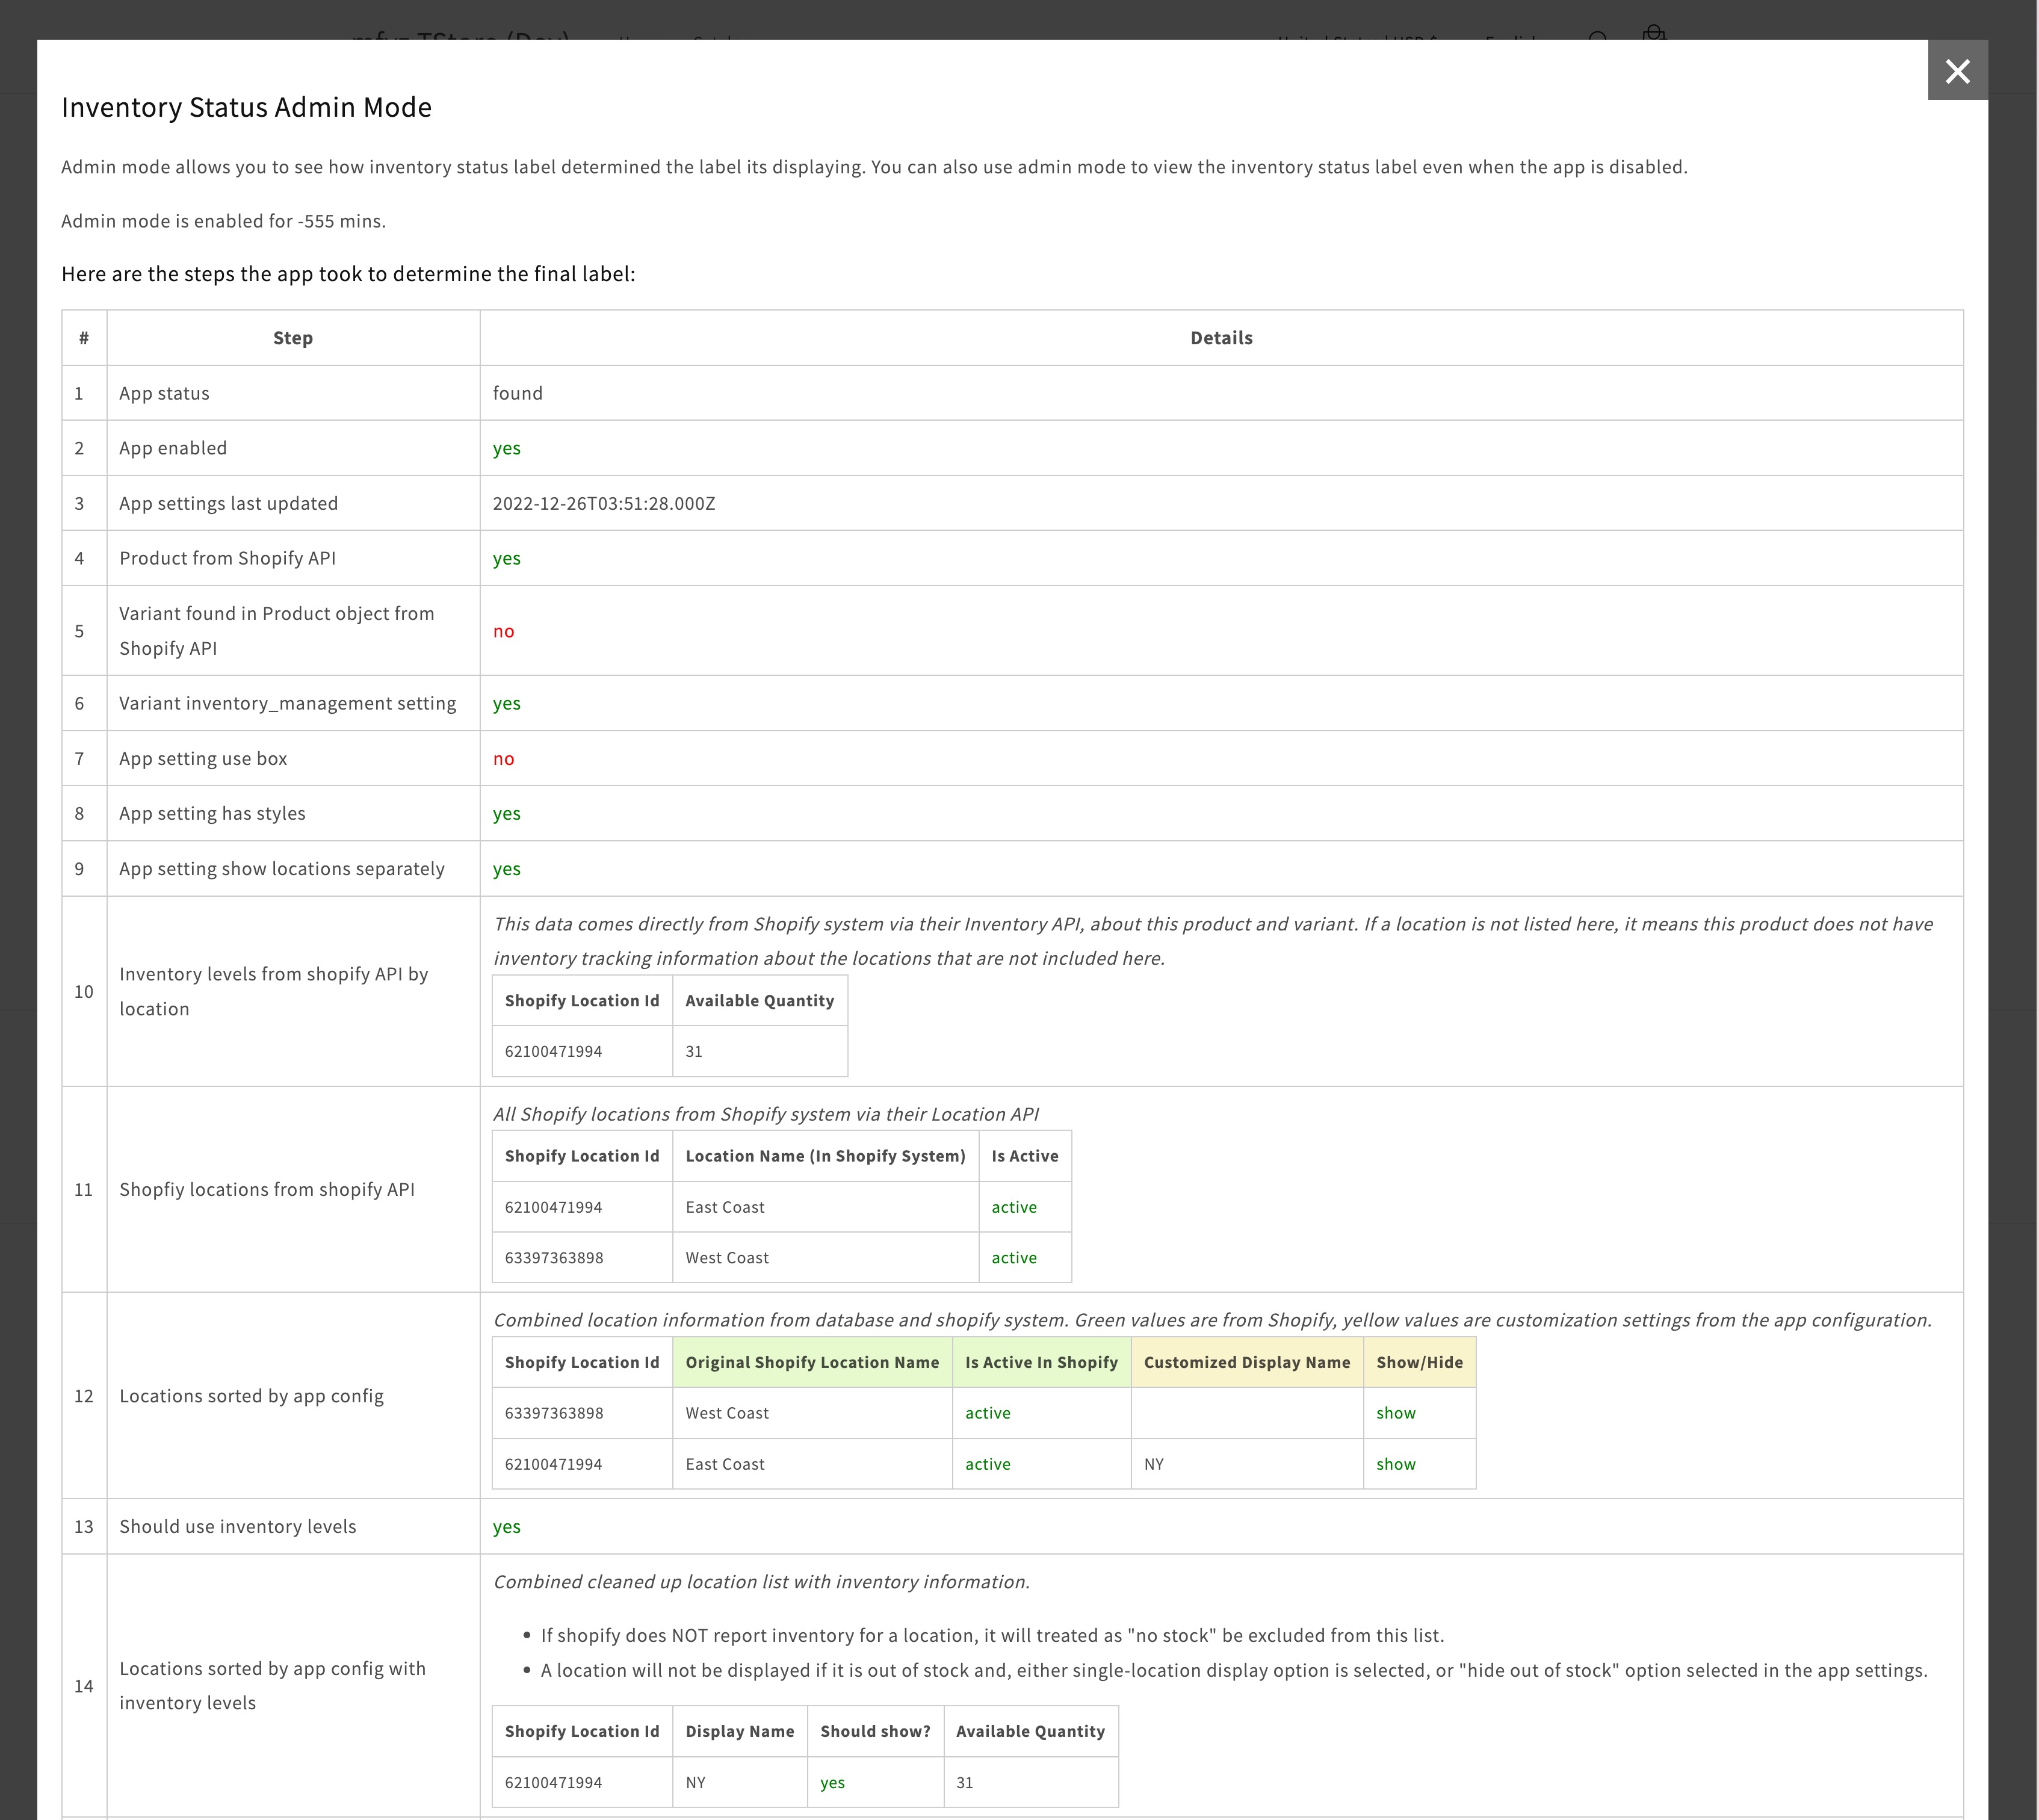Click location id 63397363898 in step 11 table

(x=553, y=1258)
